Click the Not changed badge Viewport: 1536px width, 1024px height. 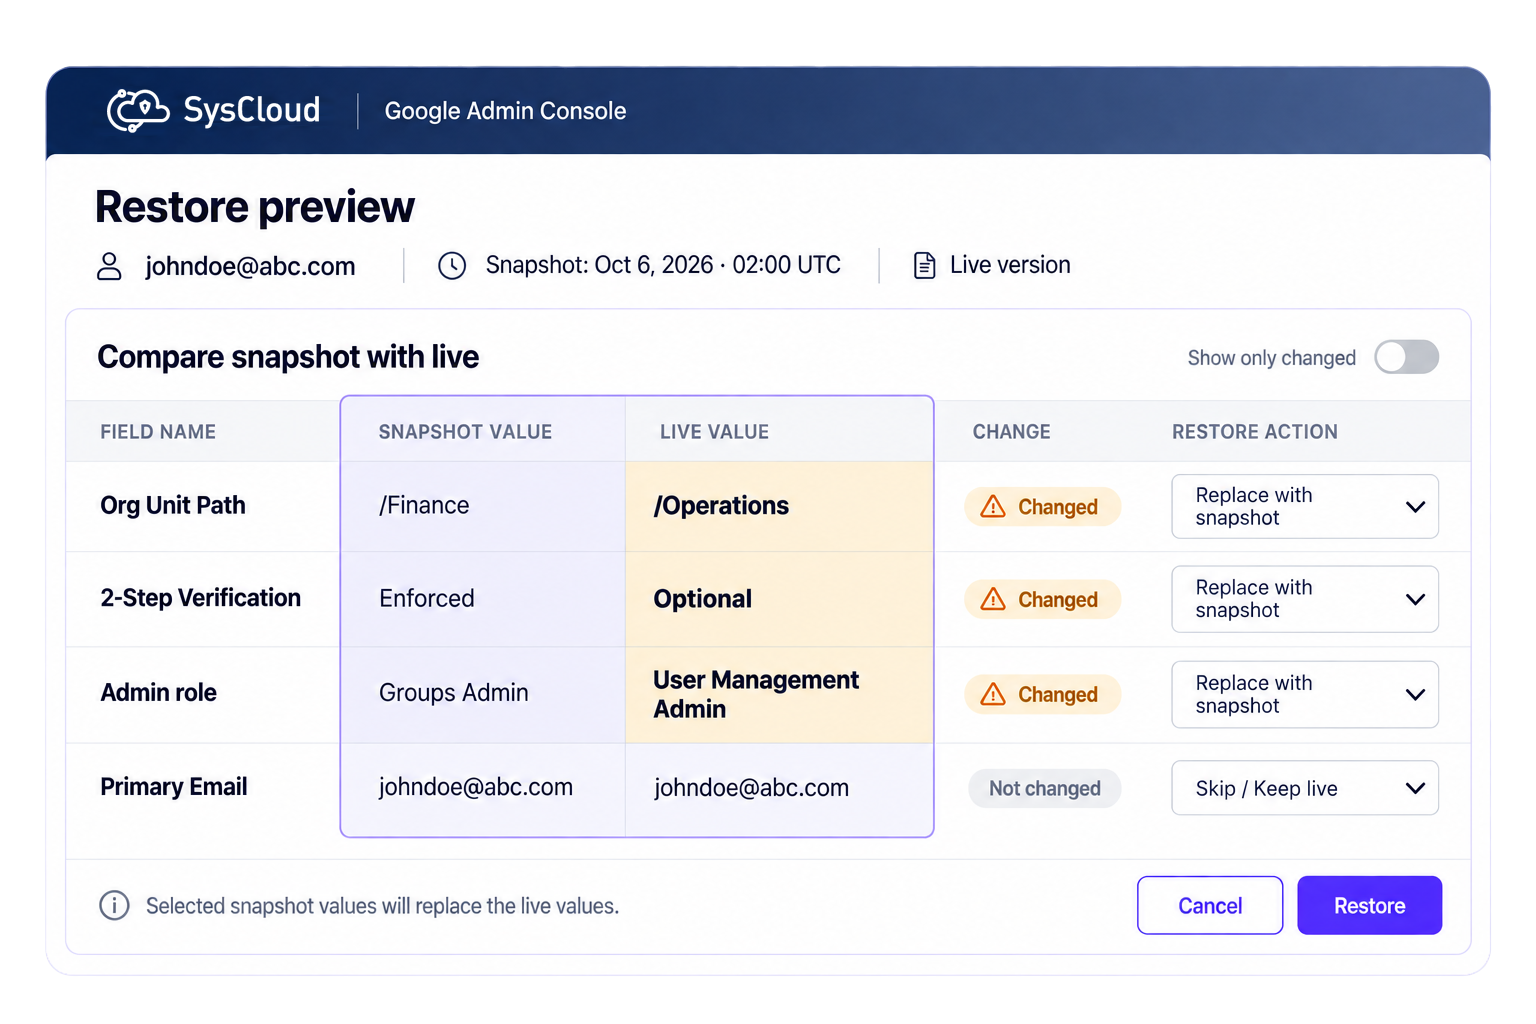click(x=1044, y=788)
